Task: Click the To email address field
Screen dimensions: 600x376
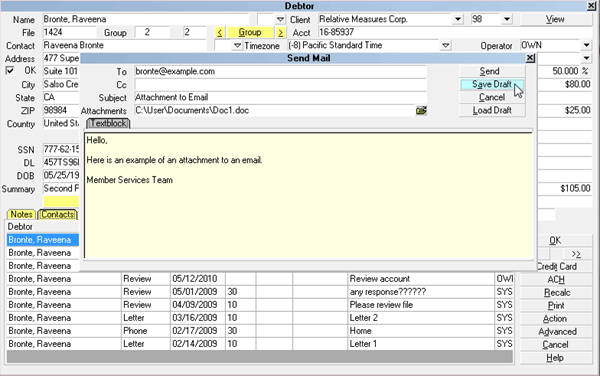Action: click(280, 72)
